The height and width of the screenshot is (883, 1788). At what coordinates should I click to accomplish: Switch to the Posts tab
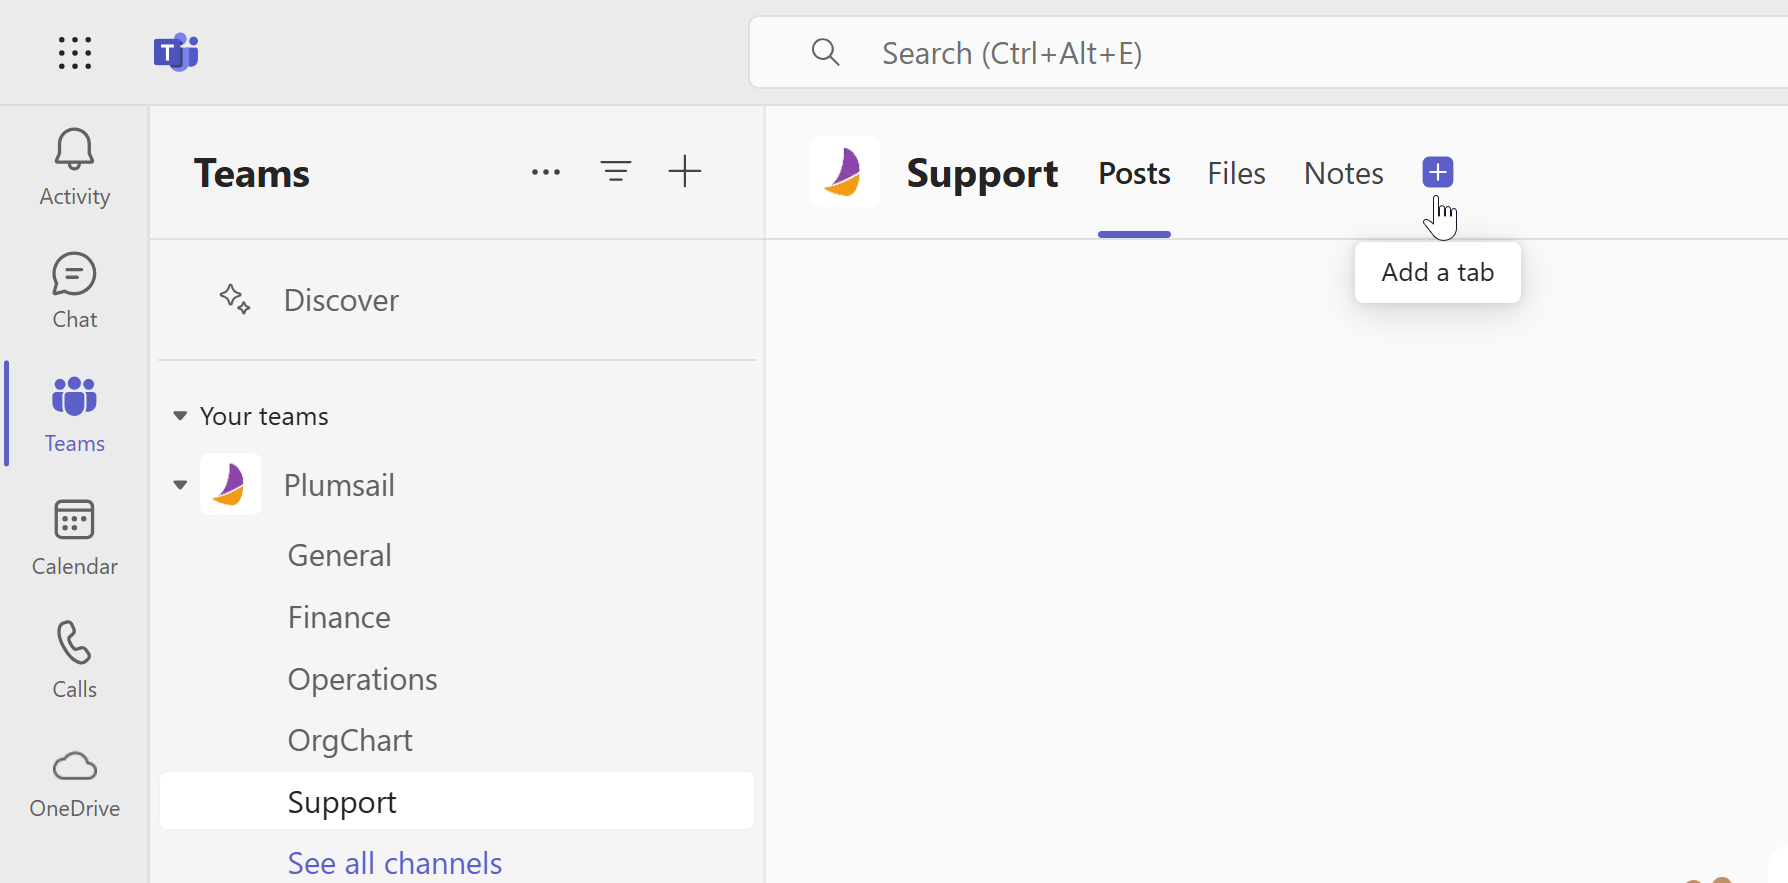click(x=1134, y=174)
